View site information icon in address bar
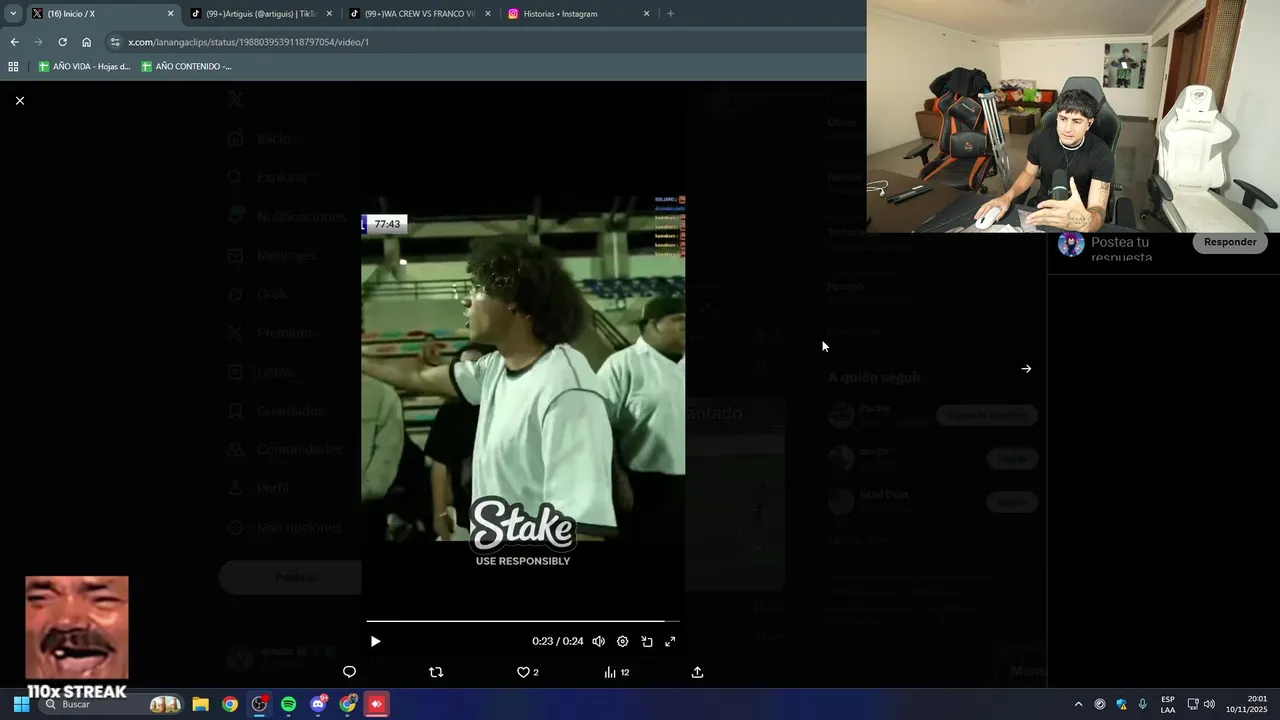Viewport: 1280px width, 720px height. 115,42
